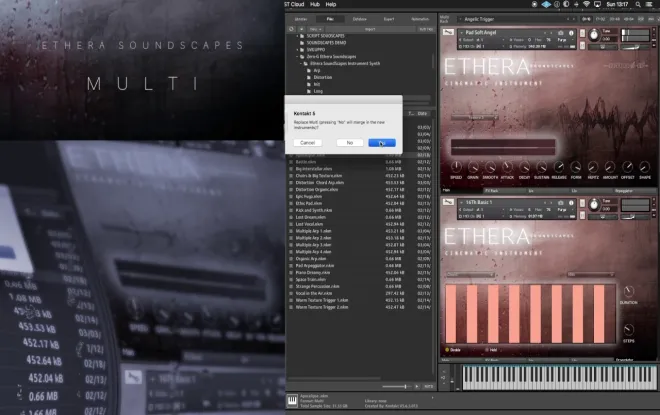Screen dimensions: 660x415
Task: Click snapshot camera icon on Pad Soft Angel
Action: [561, 33]
